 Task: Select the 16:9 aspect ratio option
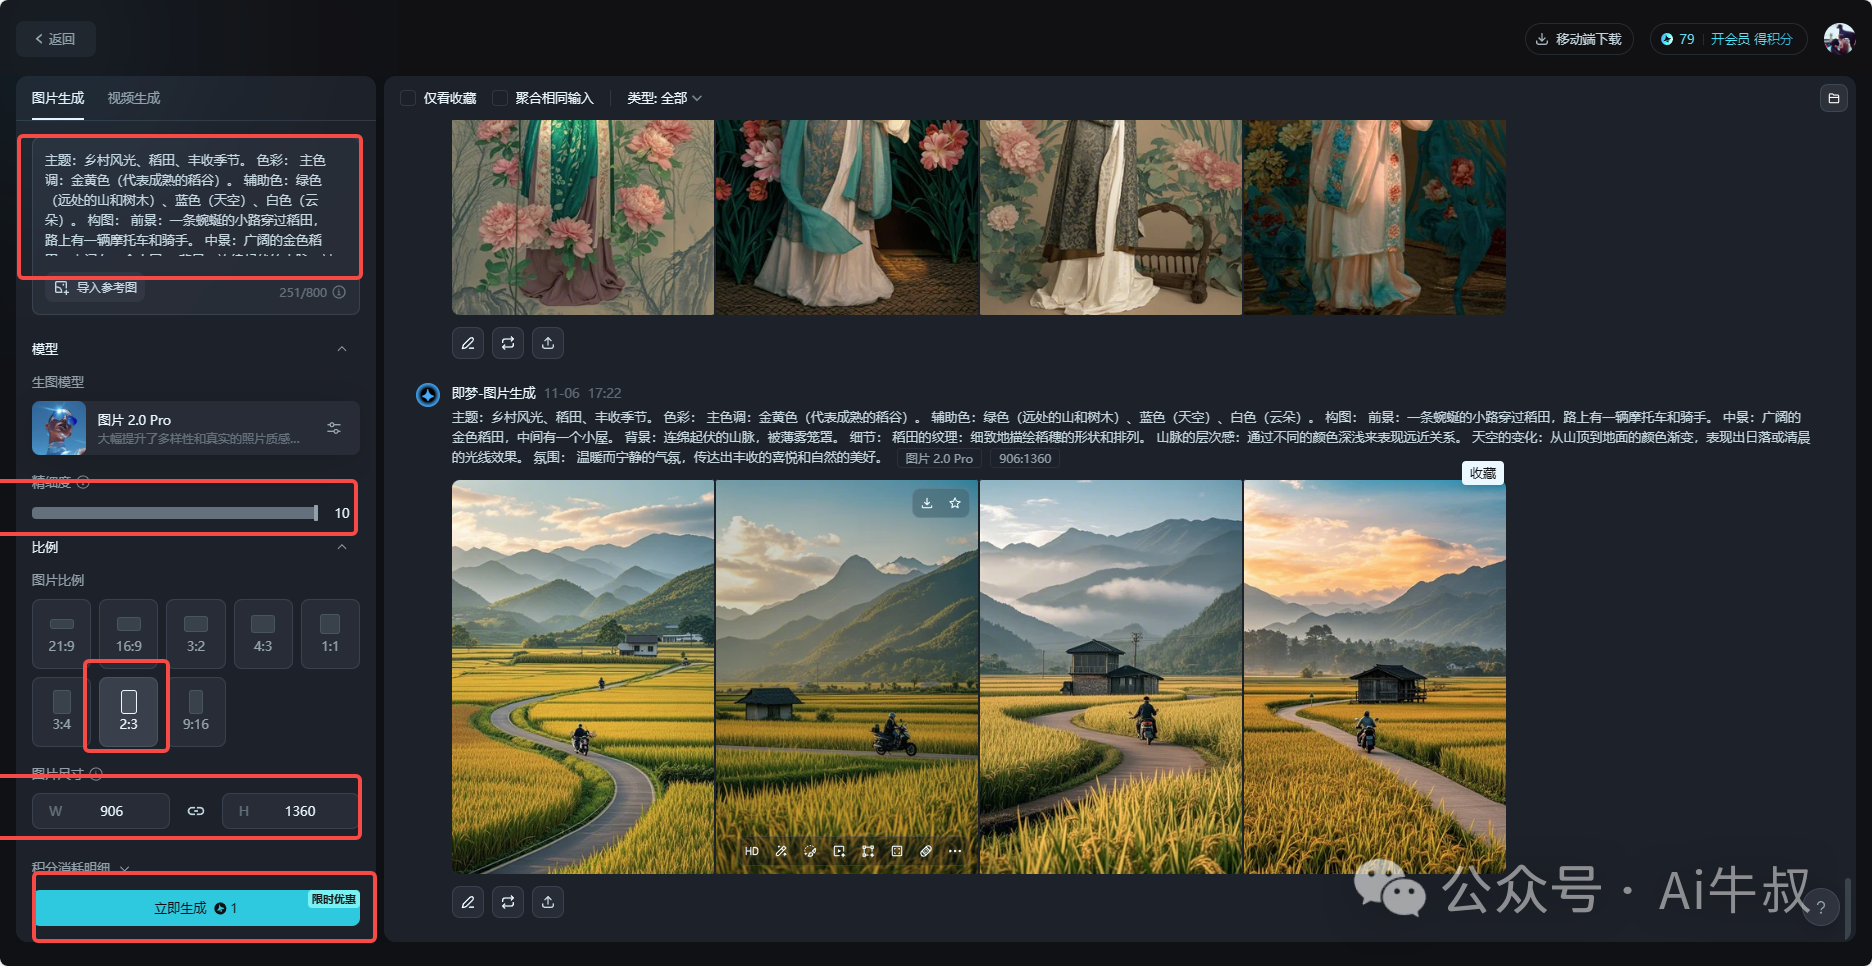point(129,634)
